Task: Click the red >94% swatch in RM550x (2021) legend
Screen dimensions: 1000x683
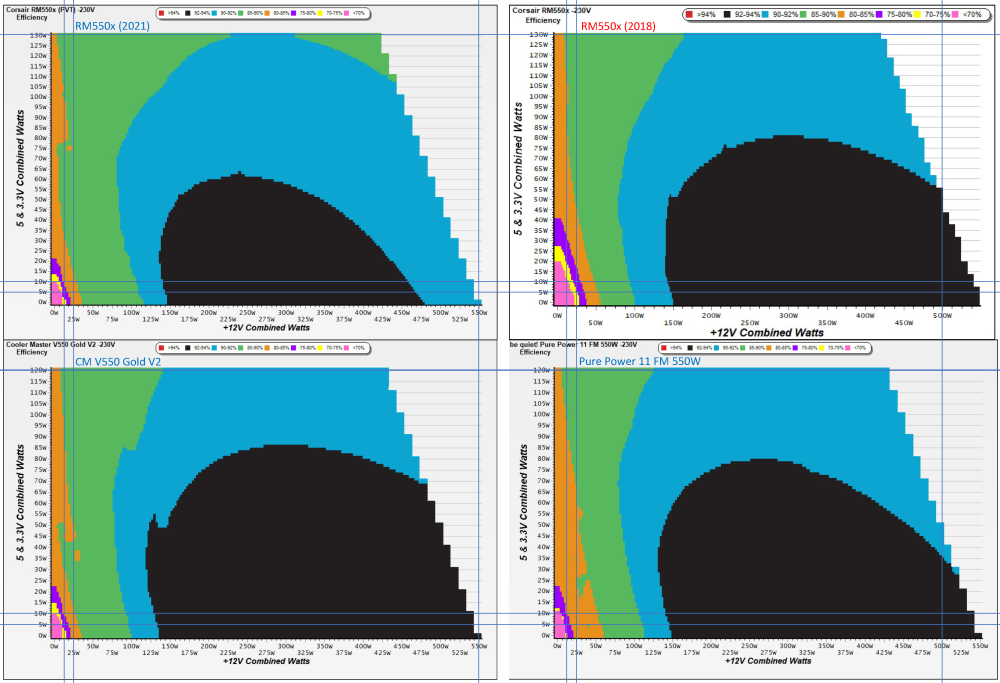Action: click(161, 13)
